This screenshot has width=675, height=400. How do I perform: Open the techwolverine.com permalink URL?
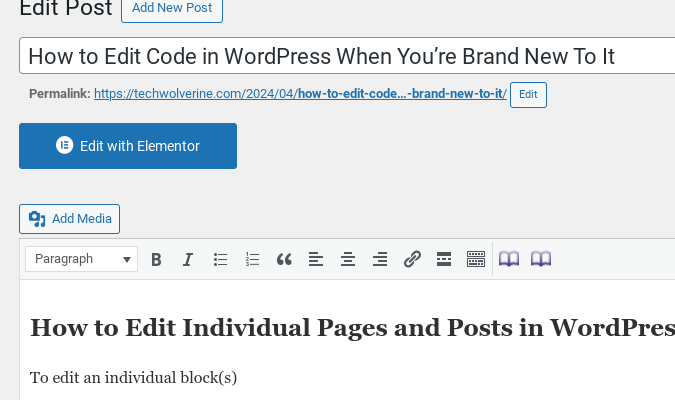coord(300,94)
